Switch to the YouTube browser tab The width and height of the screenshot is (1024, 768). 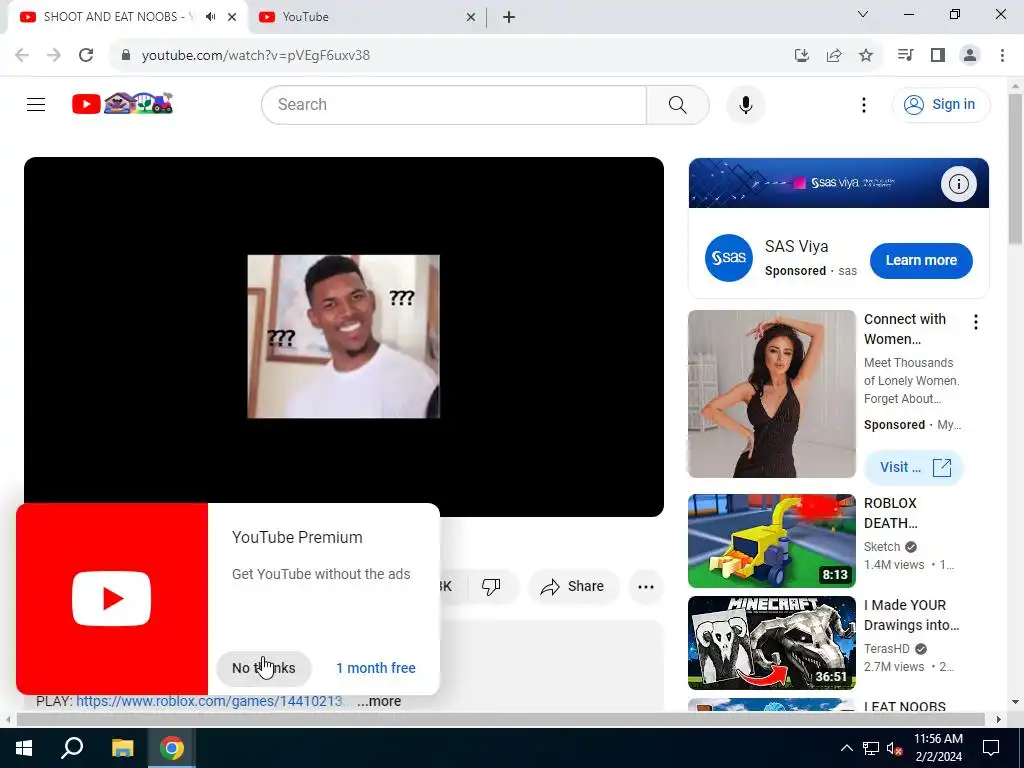coord(366,17)
